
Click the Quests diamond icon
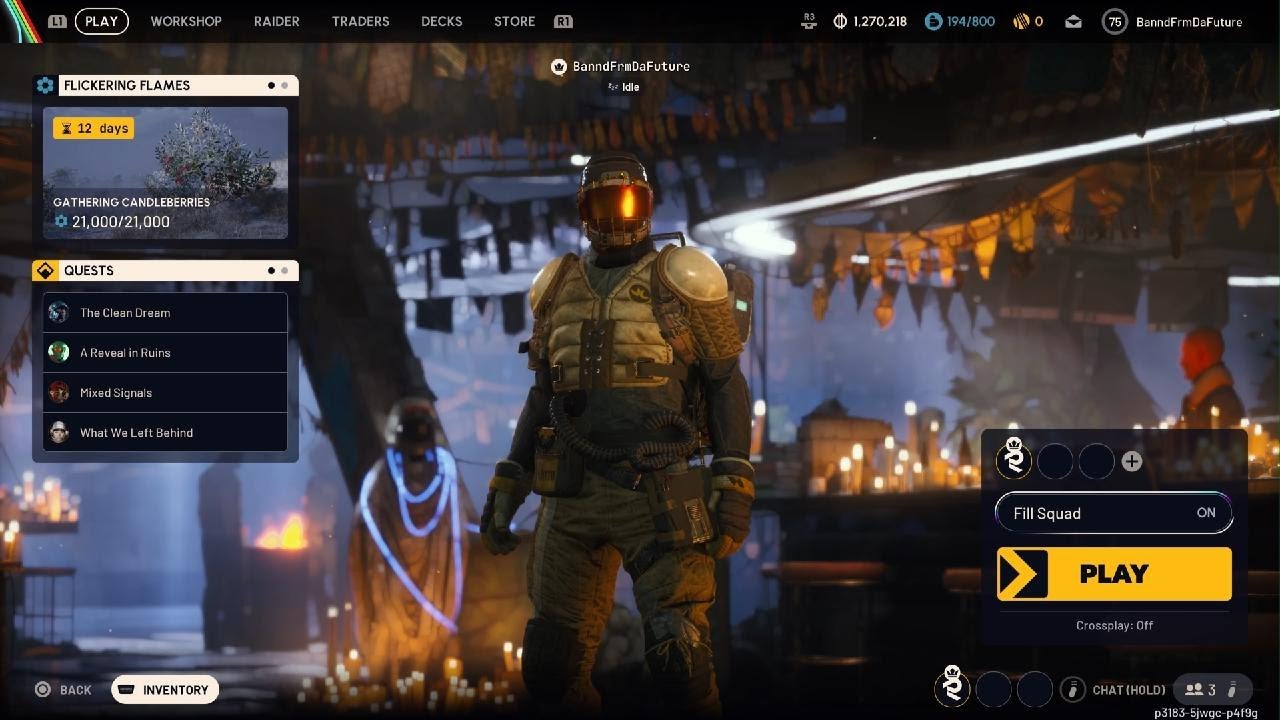pyautogui.click(x=45, y=270)
